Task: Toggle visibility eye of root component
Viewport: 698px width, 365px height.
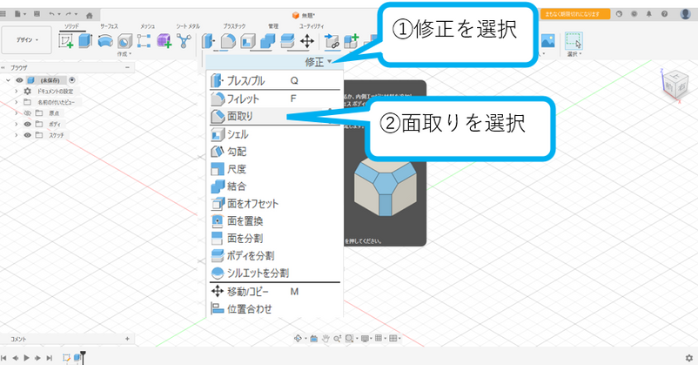Action: tap(19, 81)
